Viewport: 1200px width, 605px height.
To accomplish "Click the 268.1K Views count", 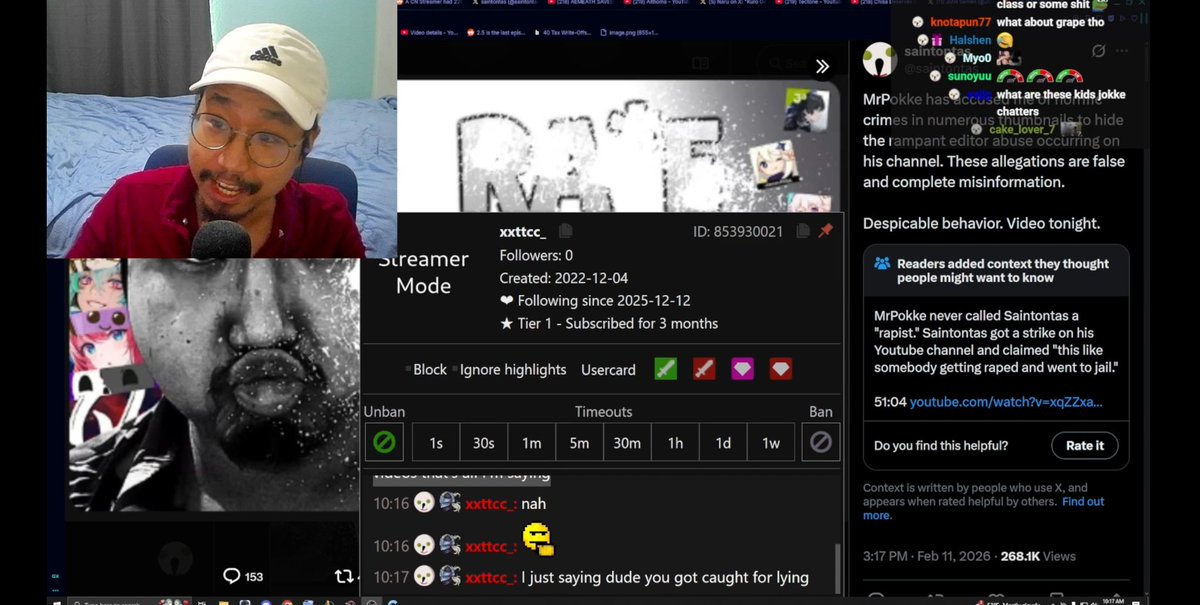I will pos(1037,556).
